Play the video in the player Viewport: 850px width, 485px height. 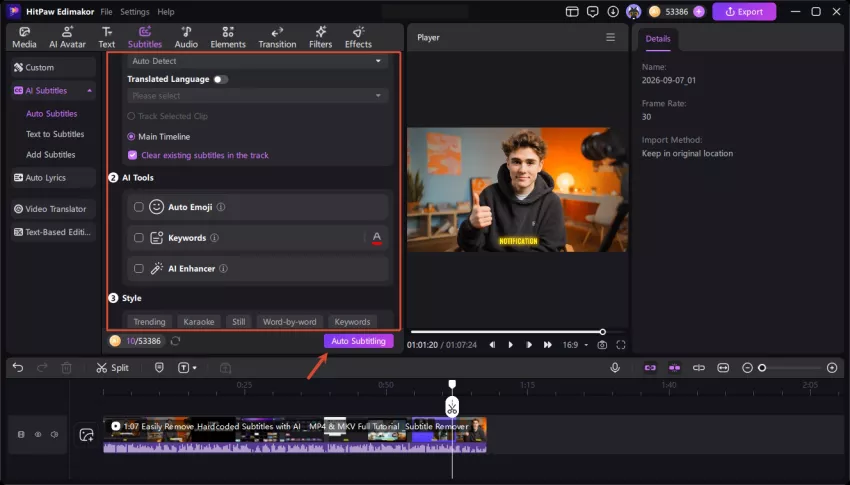coord(510,345)
